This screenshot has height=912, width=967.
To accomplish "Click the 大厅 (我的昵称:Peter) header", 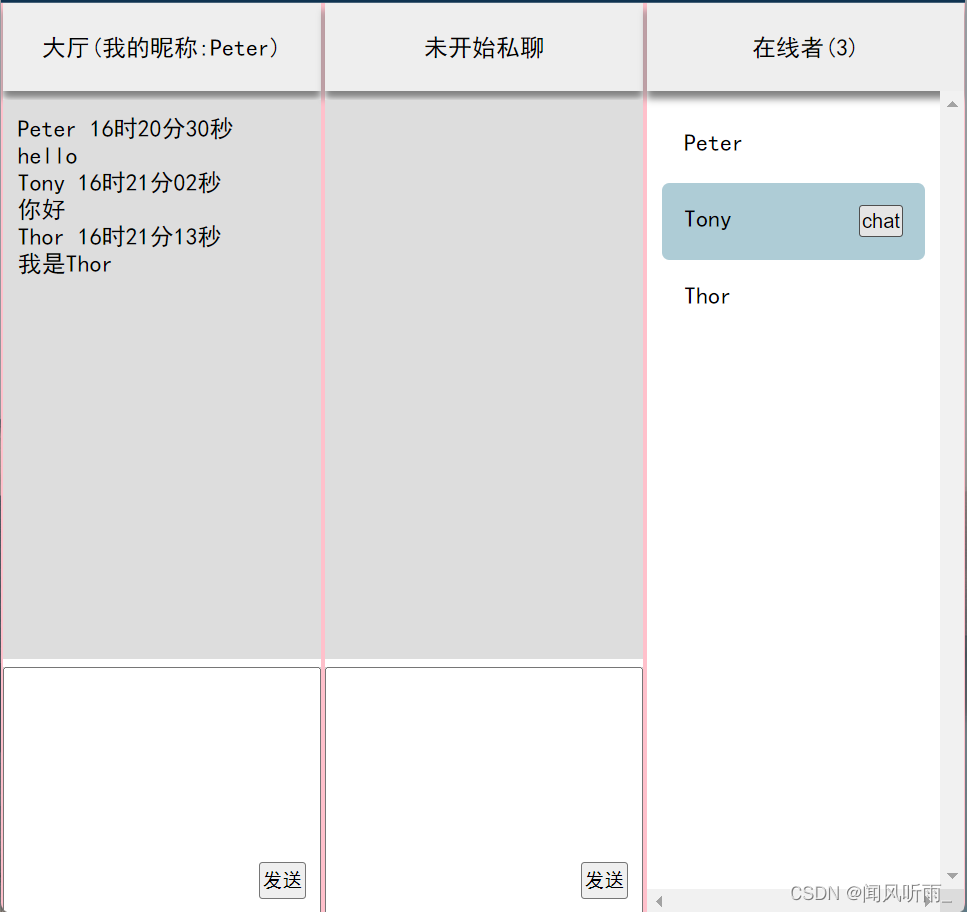I will [162, 47].
